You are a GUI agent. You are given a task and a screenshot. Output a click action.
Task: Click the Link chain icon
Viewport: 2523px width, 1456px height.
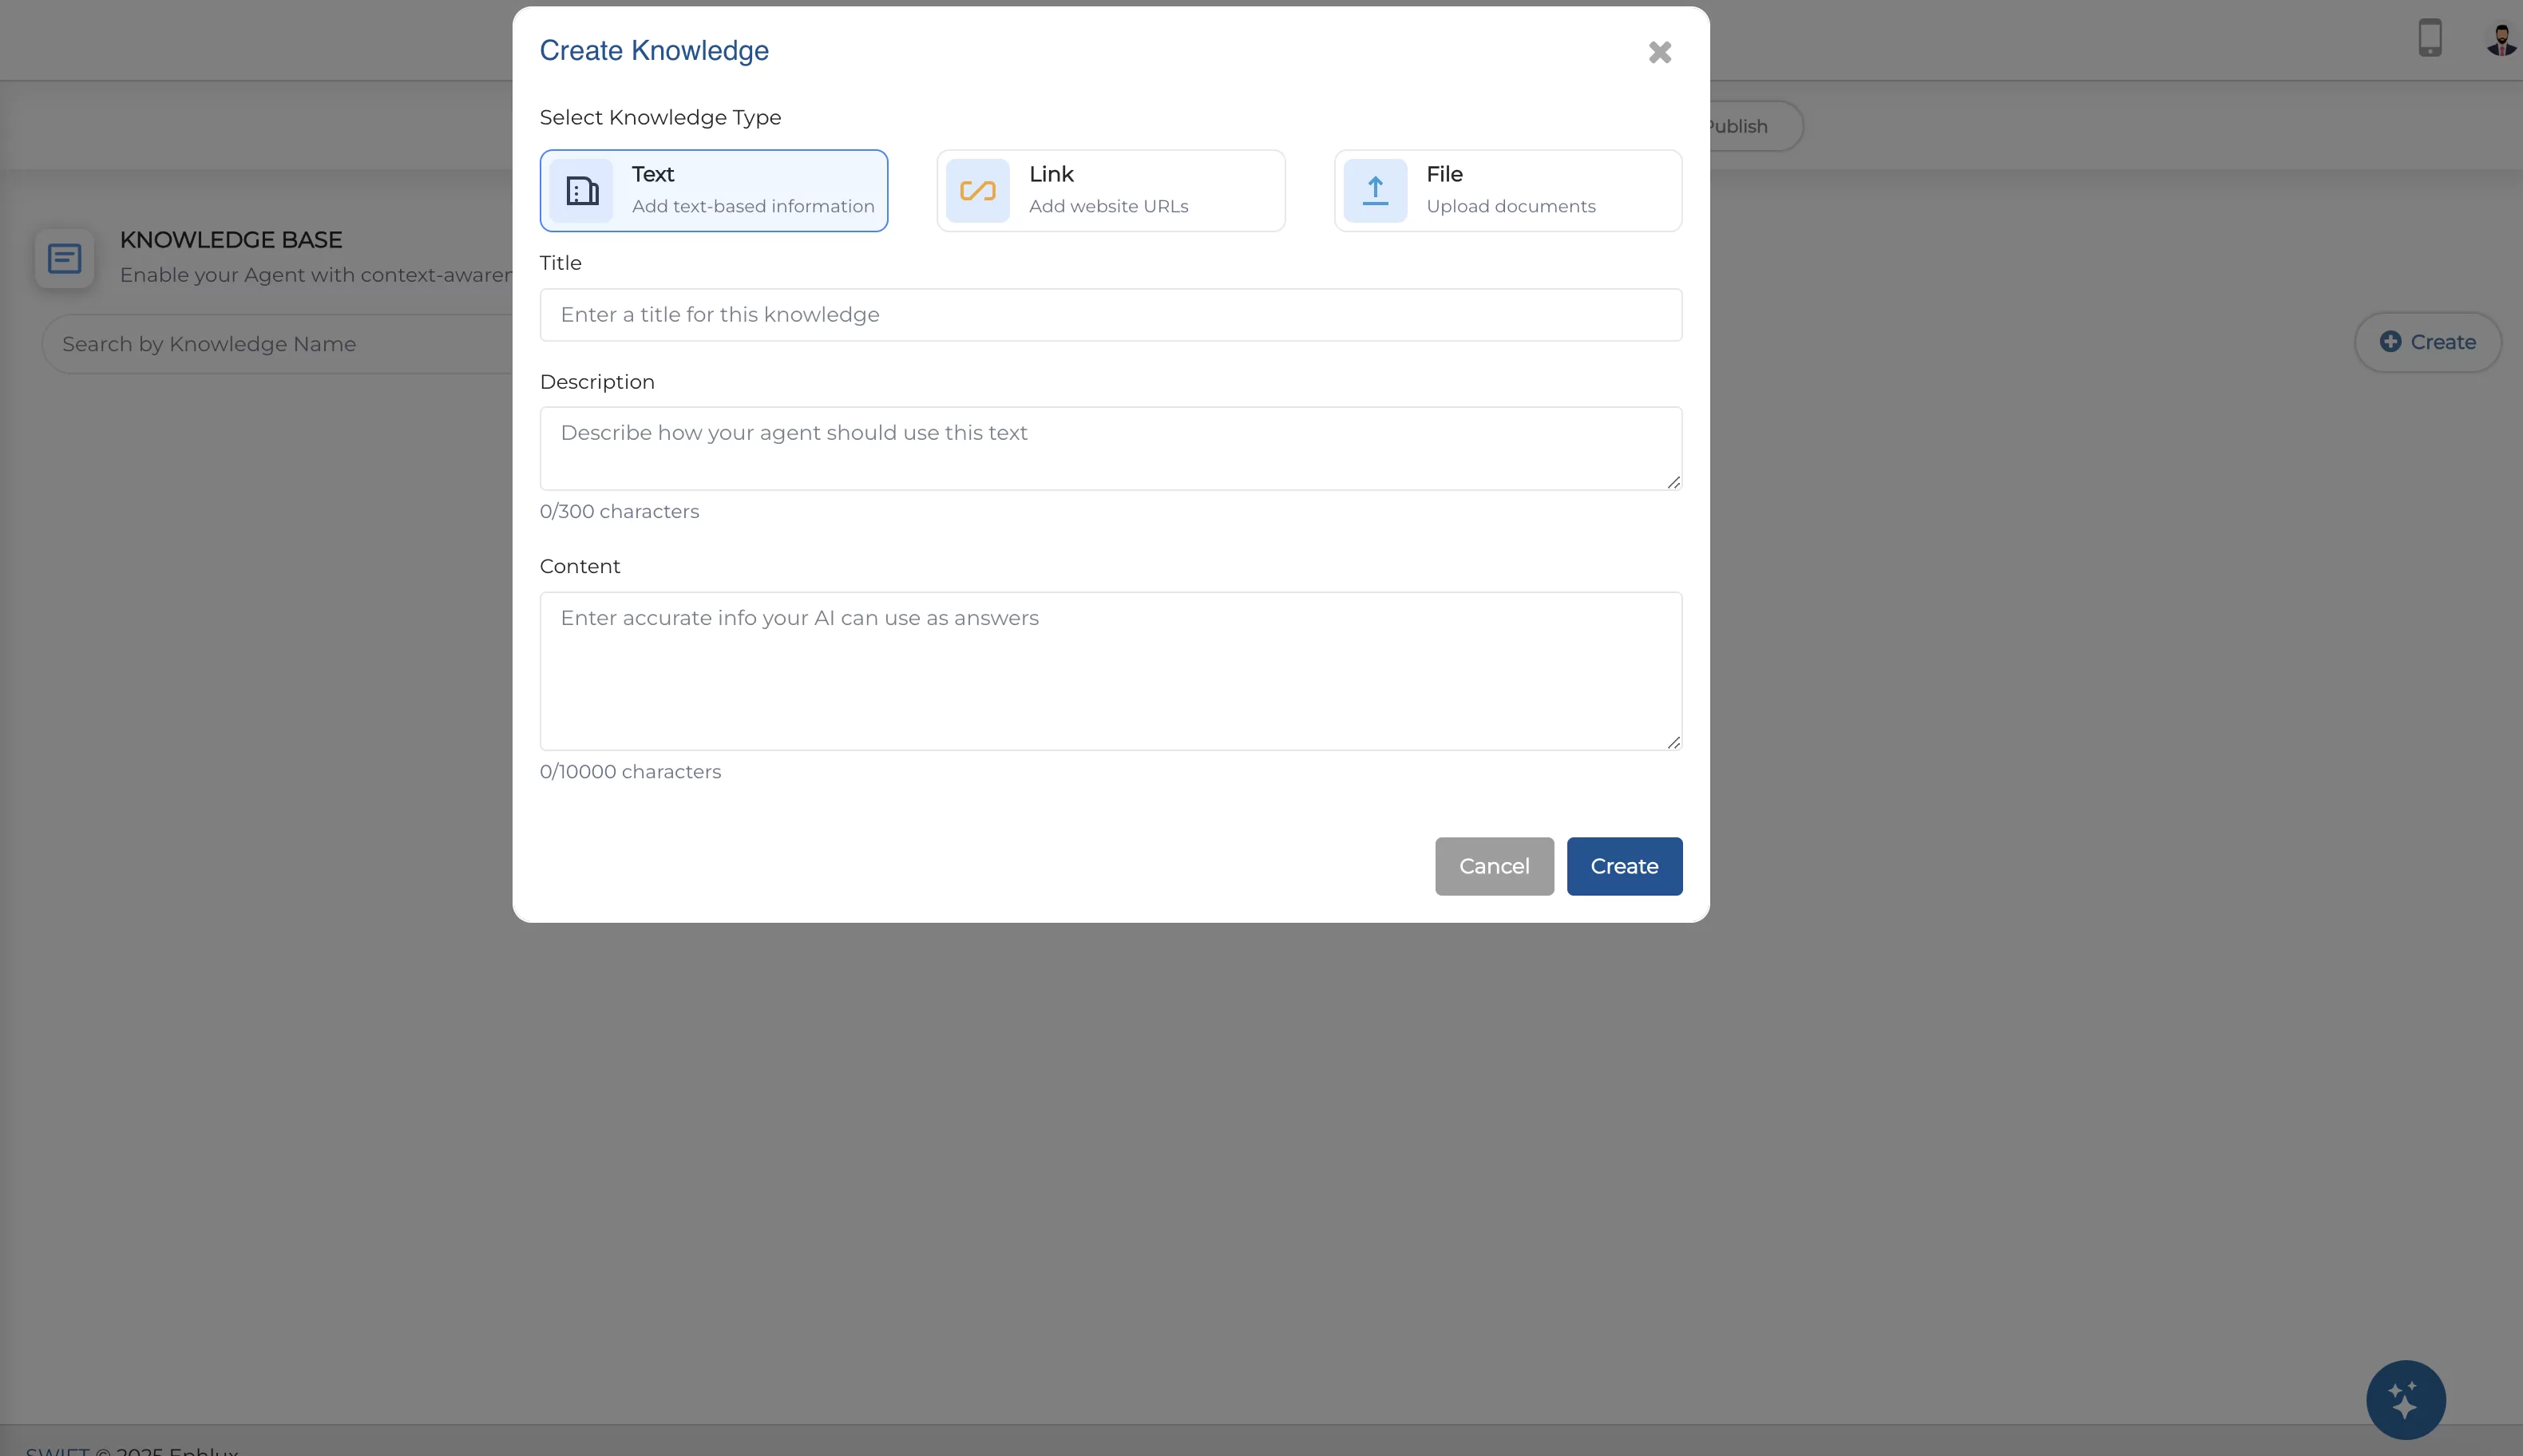(x=977, y=190)
